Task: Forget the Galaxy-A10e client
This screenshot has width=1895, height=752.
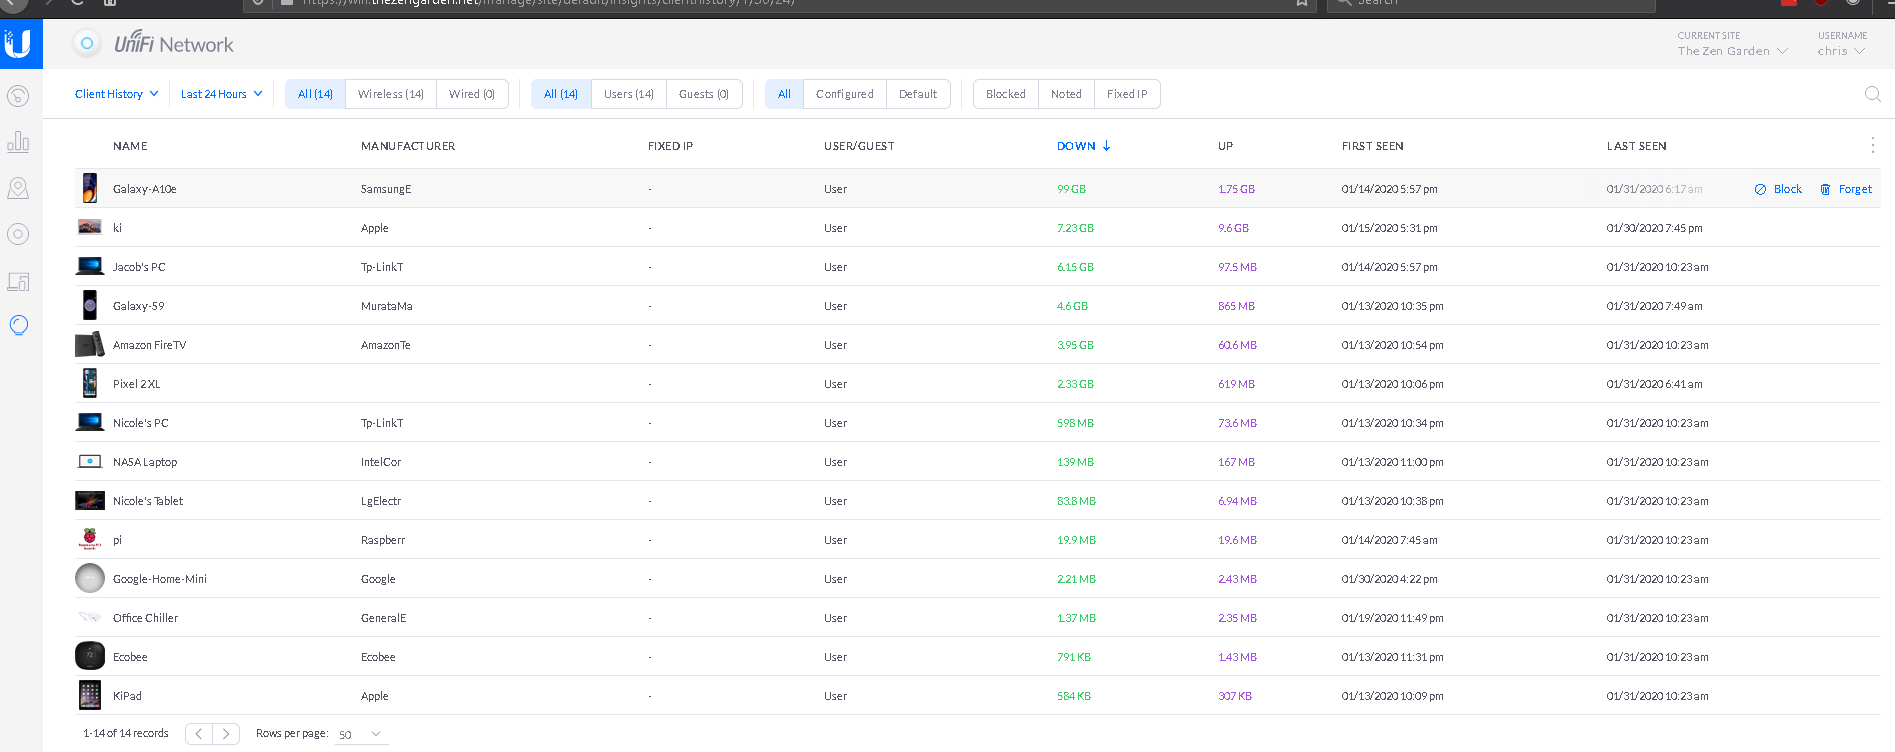Action: [x=1846, y=189]
